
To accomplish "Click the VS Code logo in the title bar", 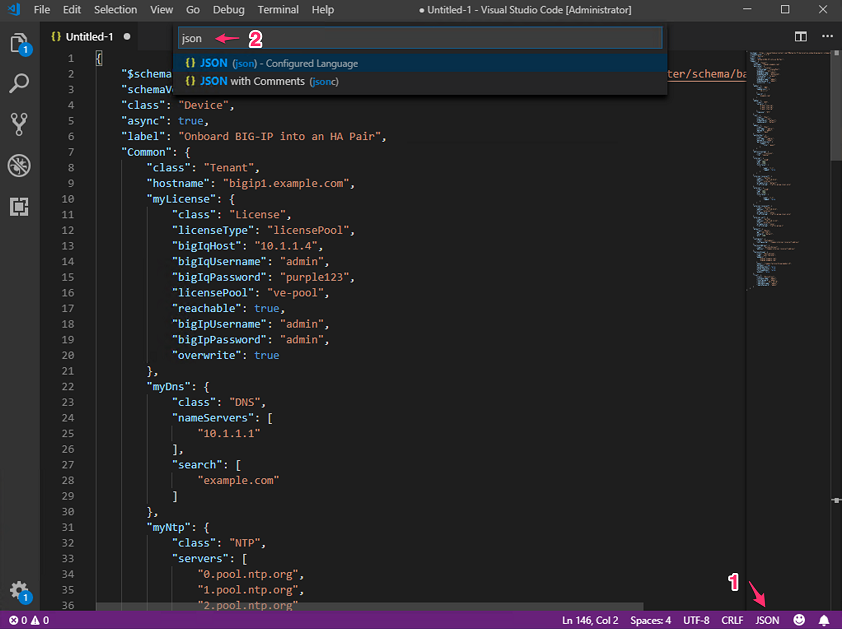I will tap(14, 10).
